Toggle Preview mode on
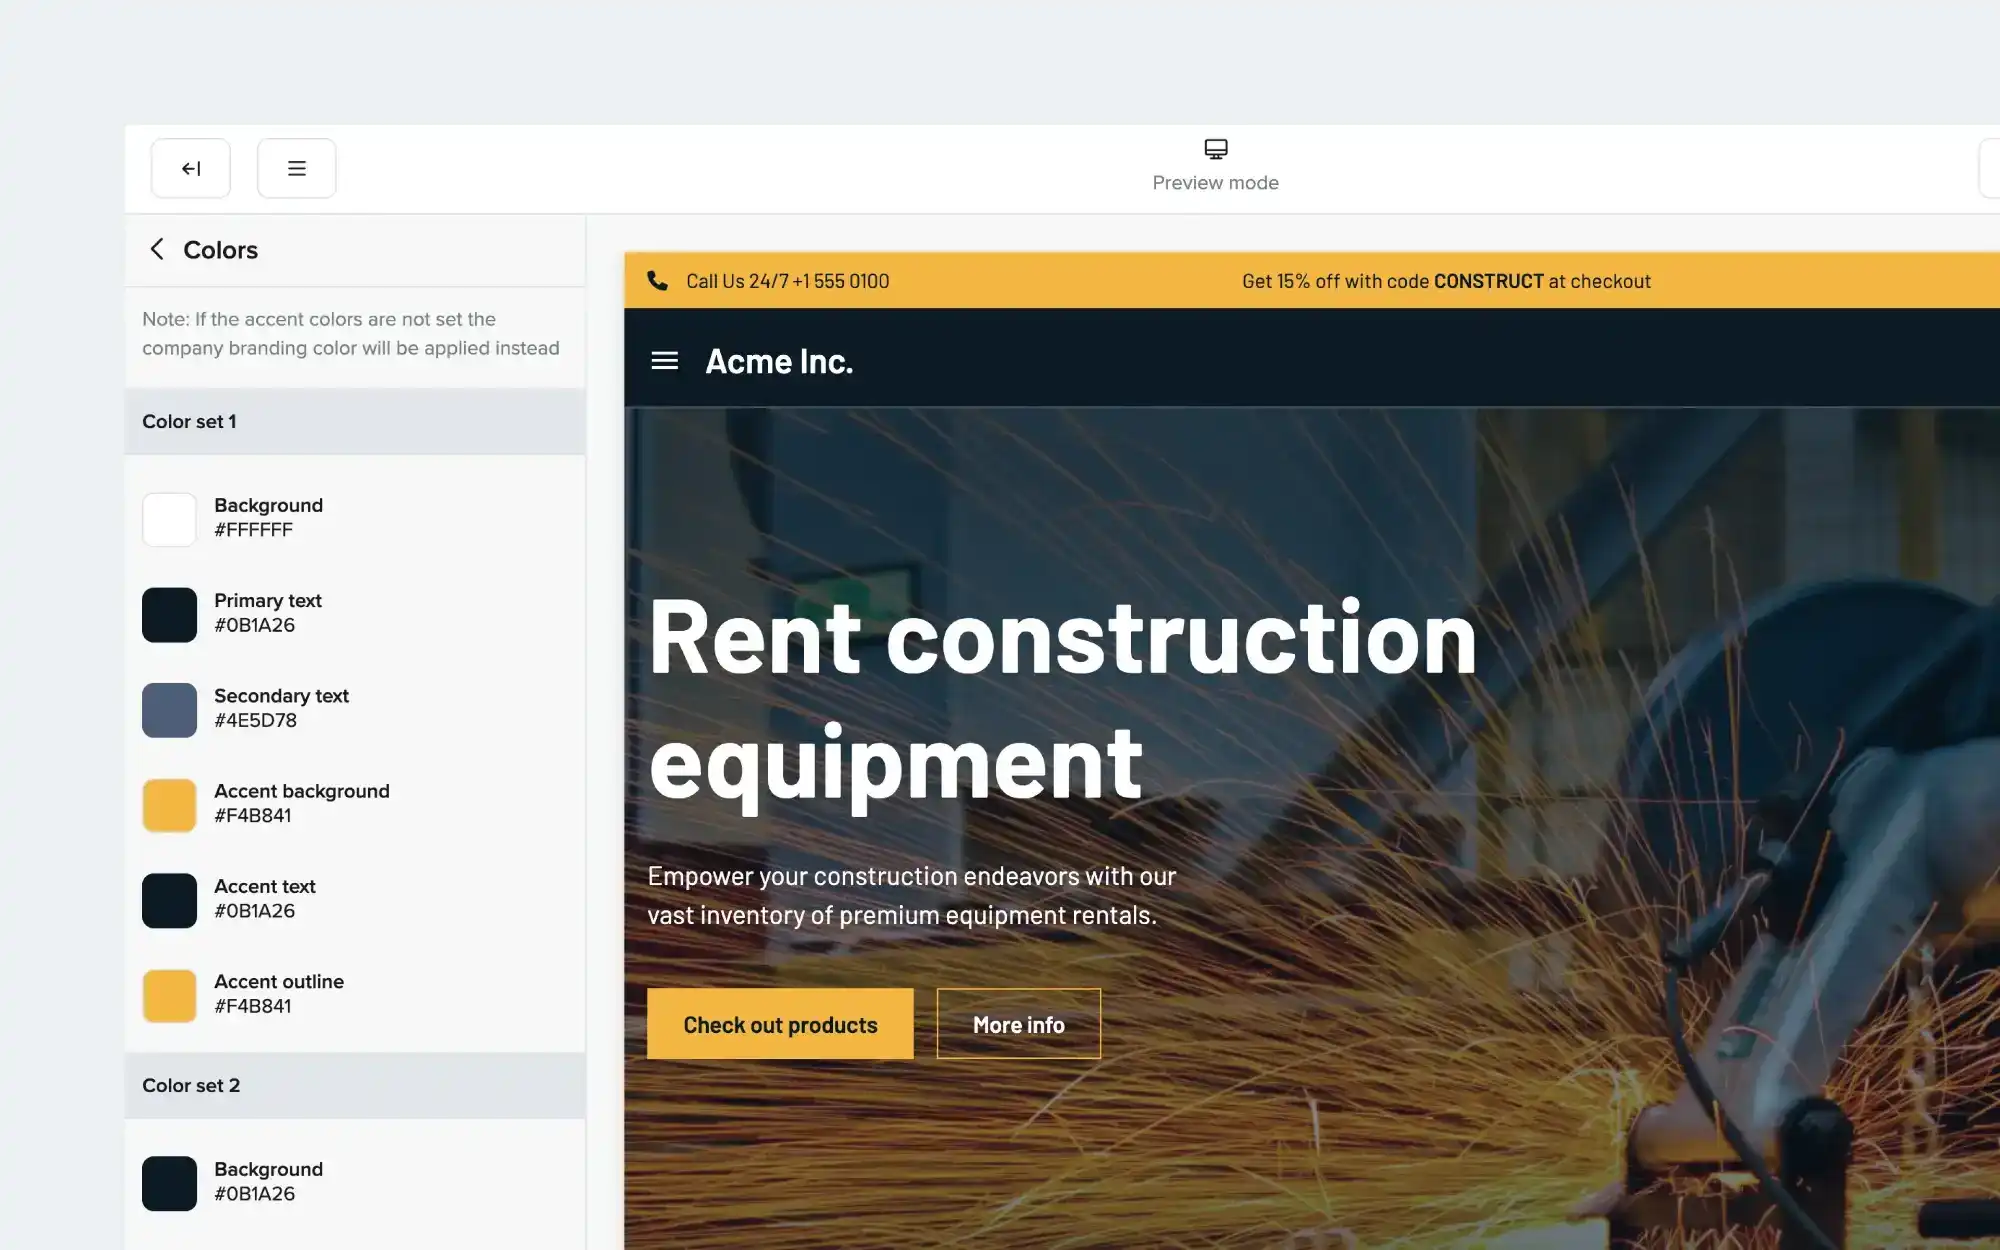 coord(1215,166)
